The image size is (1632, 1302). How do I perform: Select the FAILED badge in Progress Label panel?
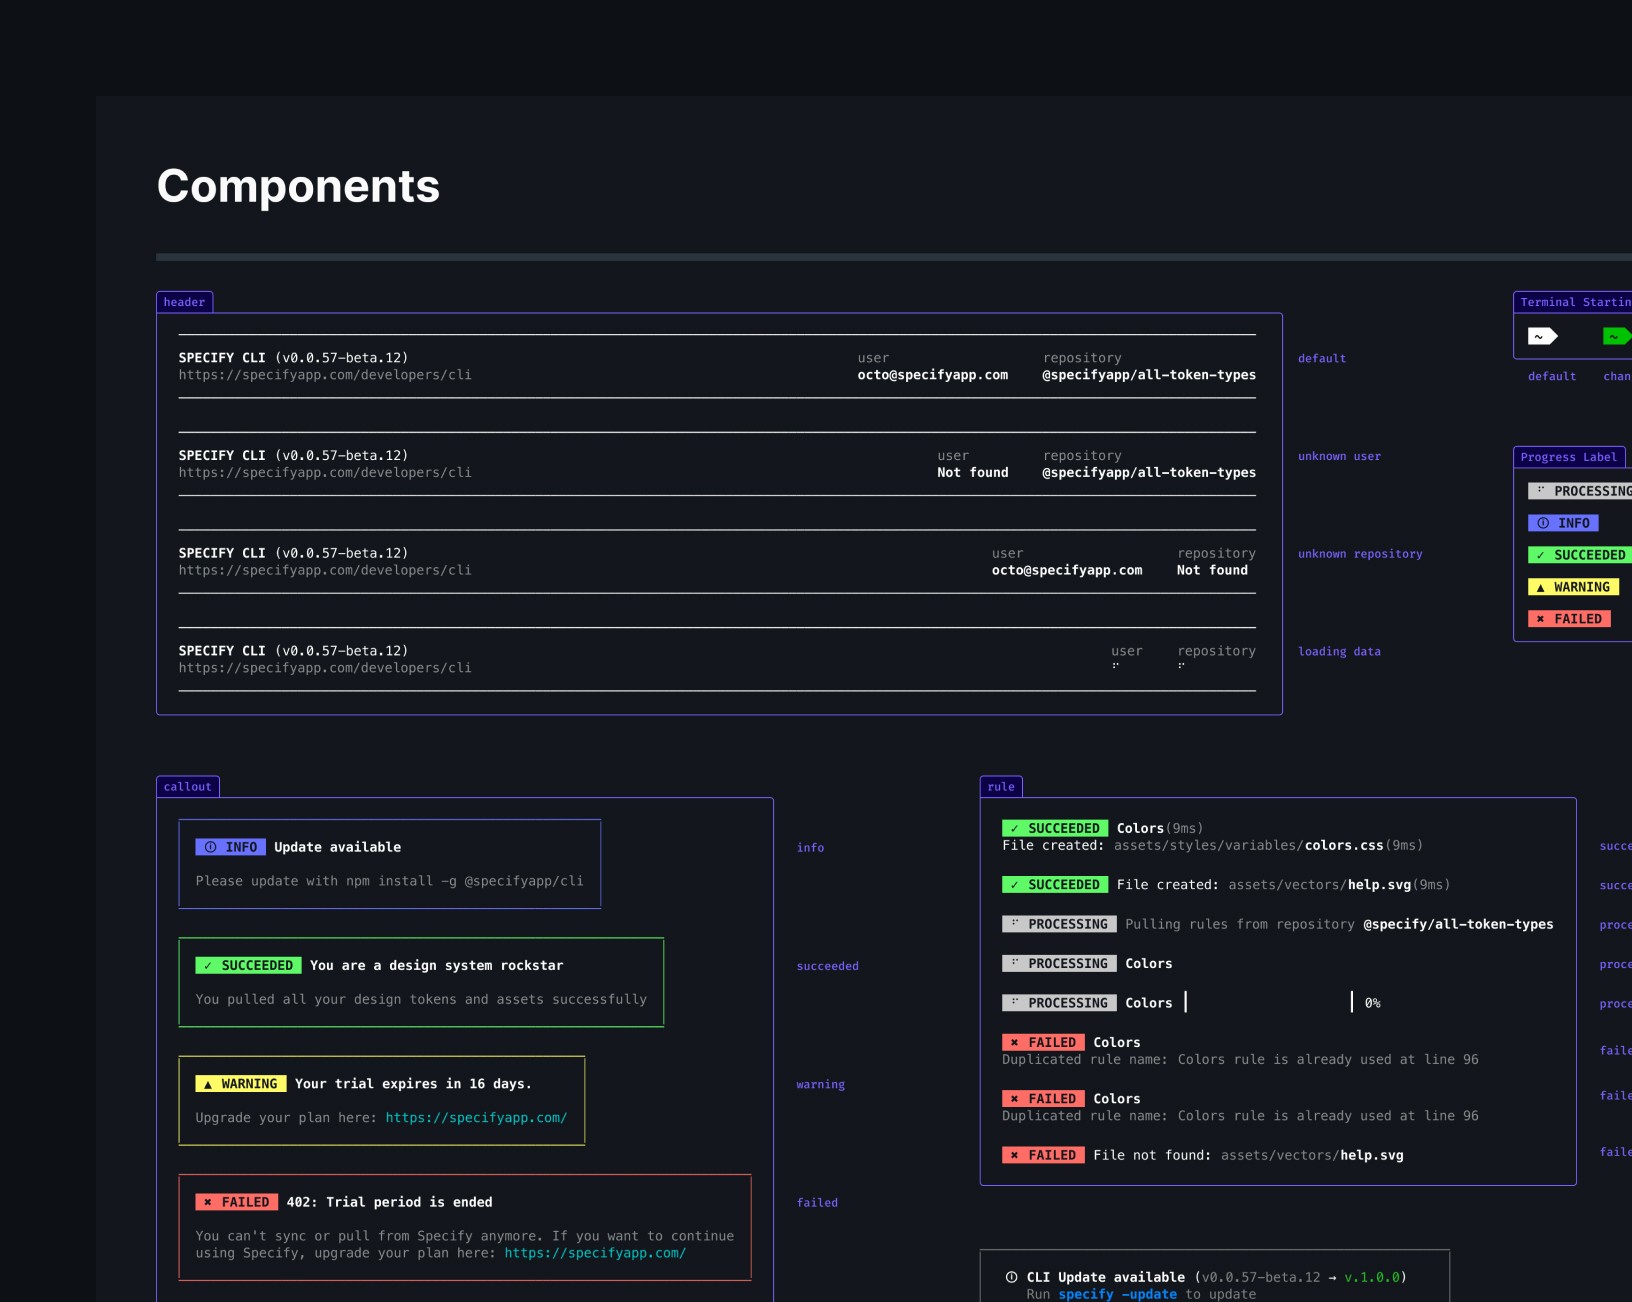(1569, 619)
